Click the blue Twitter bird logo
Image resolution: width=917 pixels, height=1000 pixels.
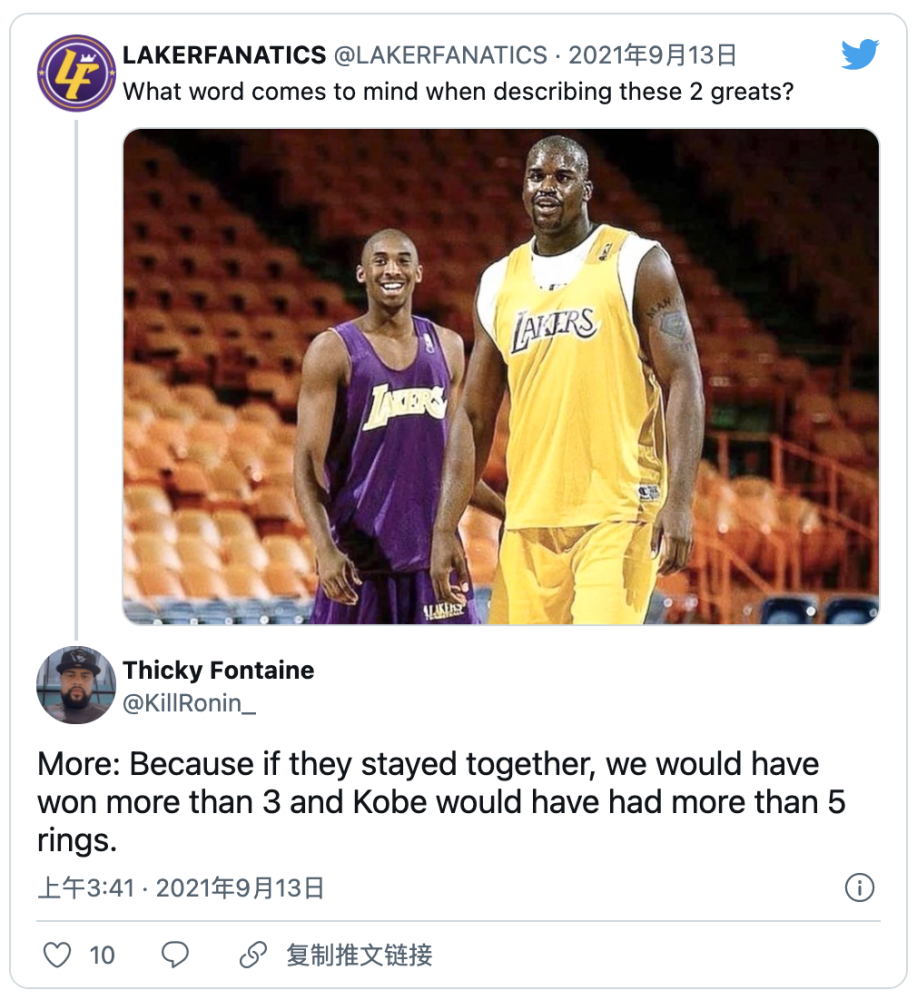coord(859,55)
